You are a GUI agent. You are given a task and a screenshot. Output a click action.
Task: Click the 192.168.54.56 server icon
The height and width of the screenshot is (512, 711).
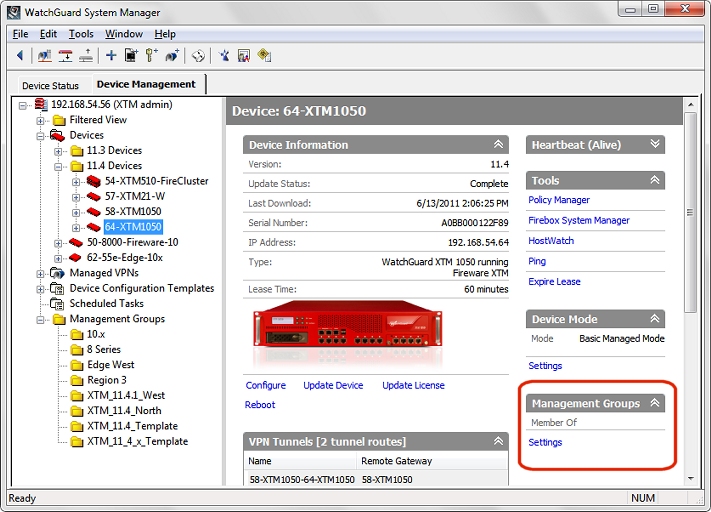[x=40, y=104]
